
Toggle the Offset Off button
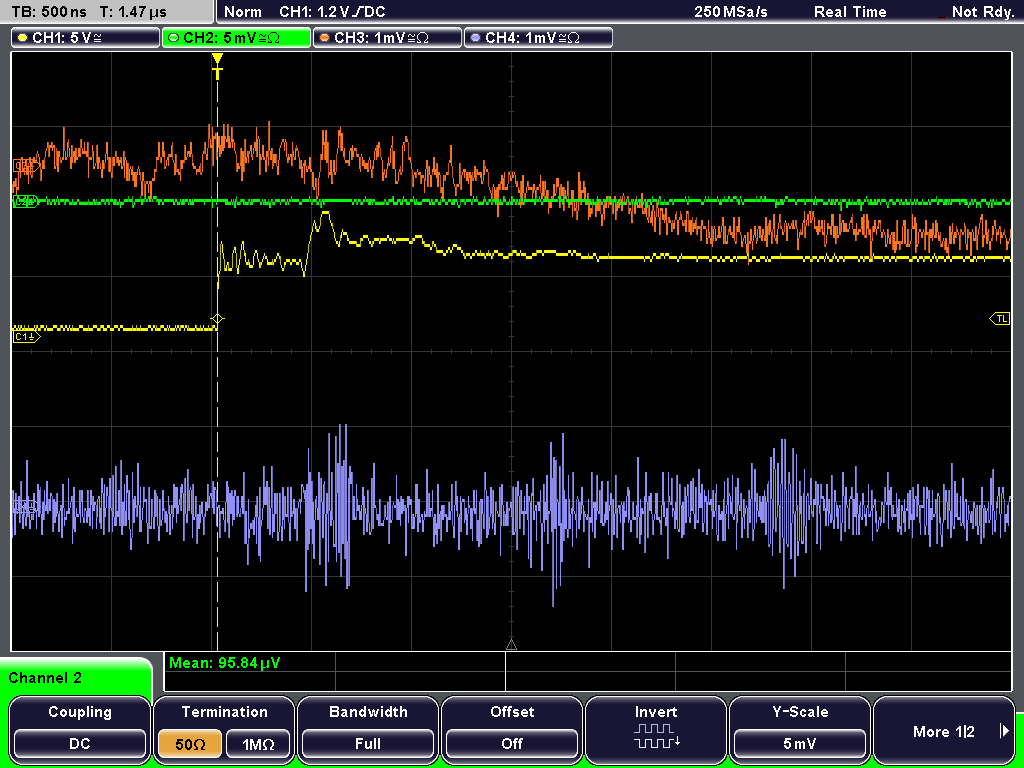pyautogui.click(x=512, y=729)
